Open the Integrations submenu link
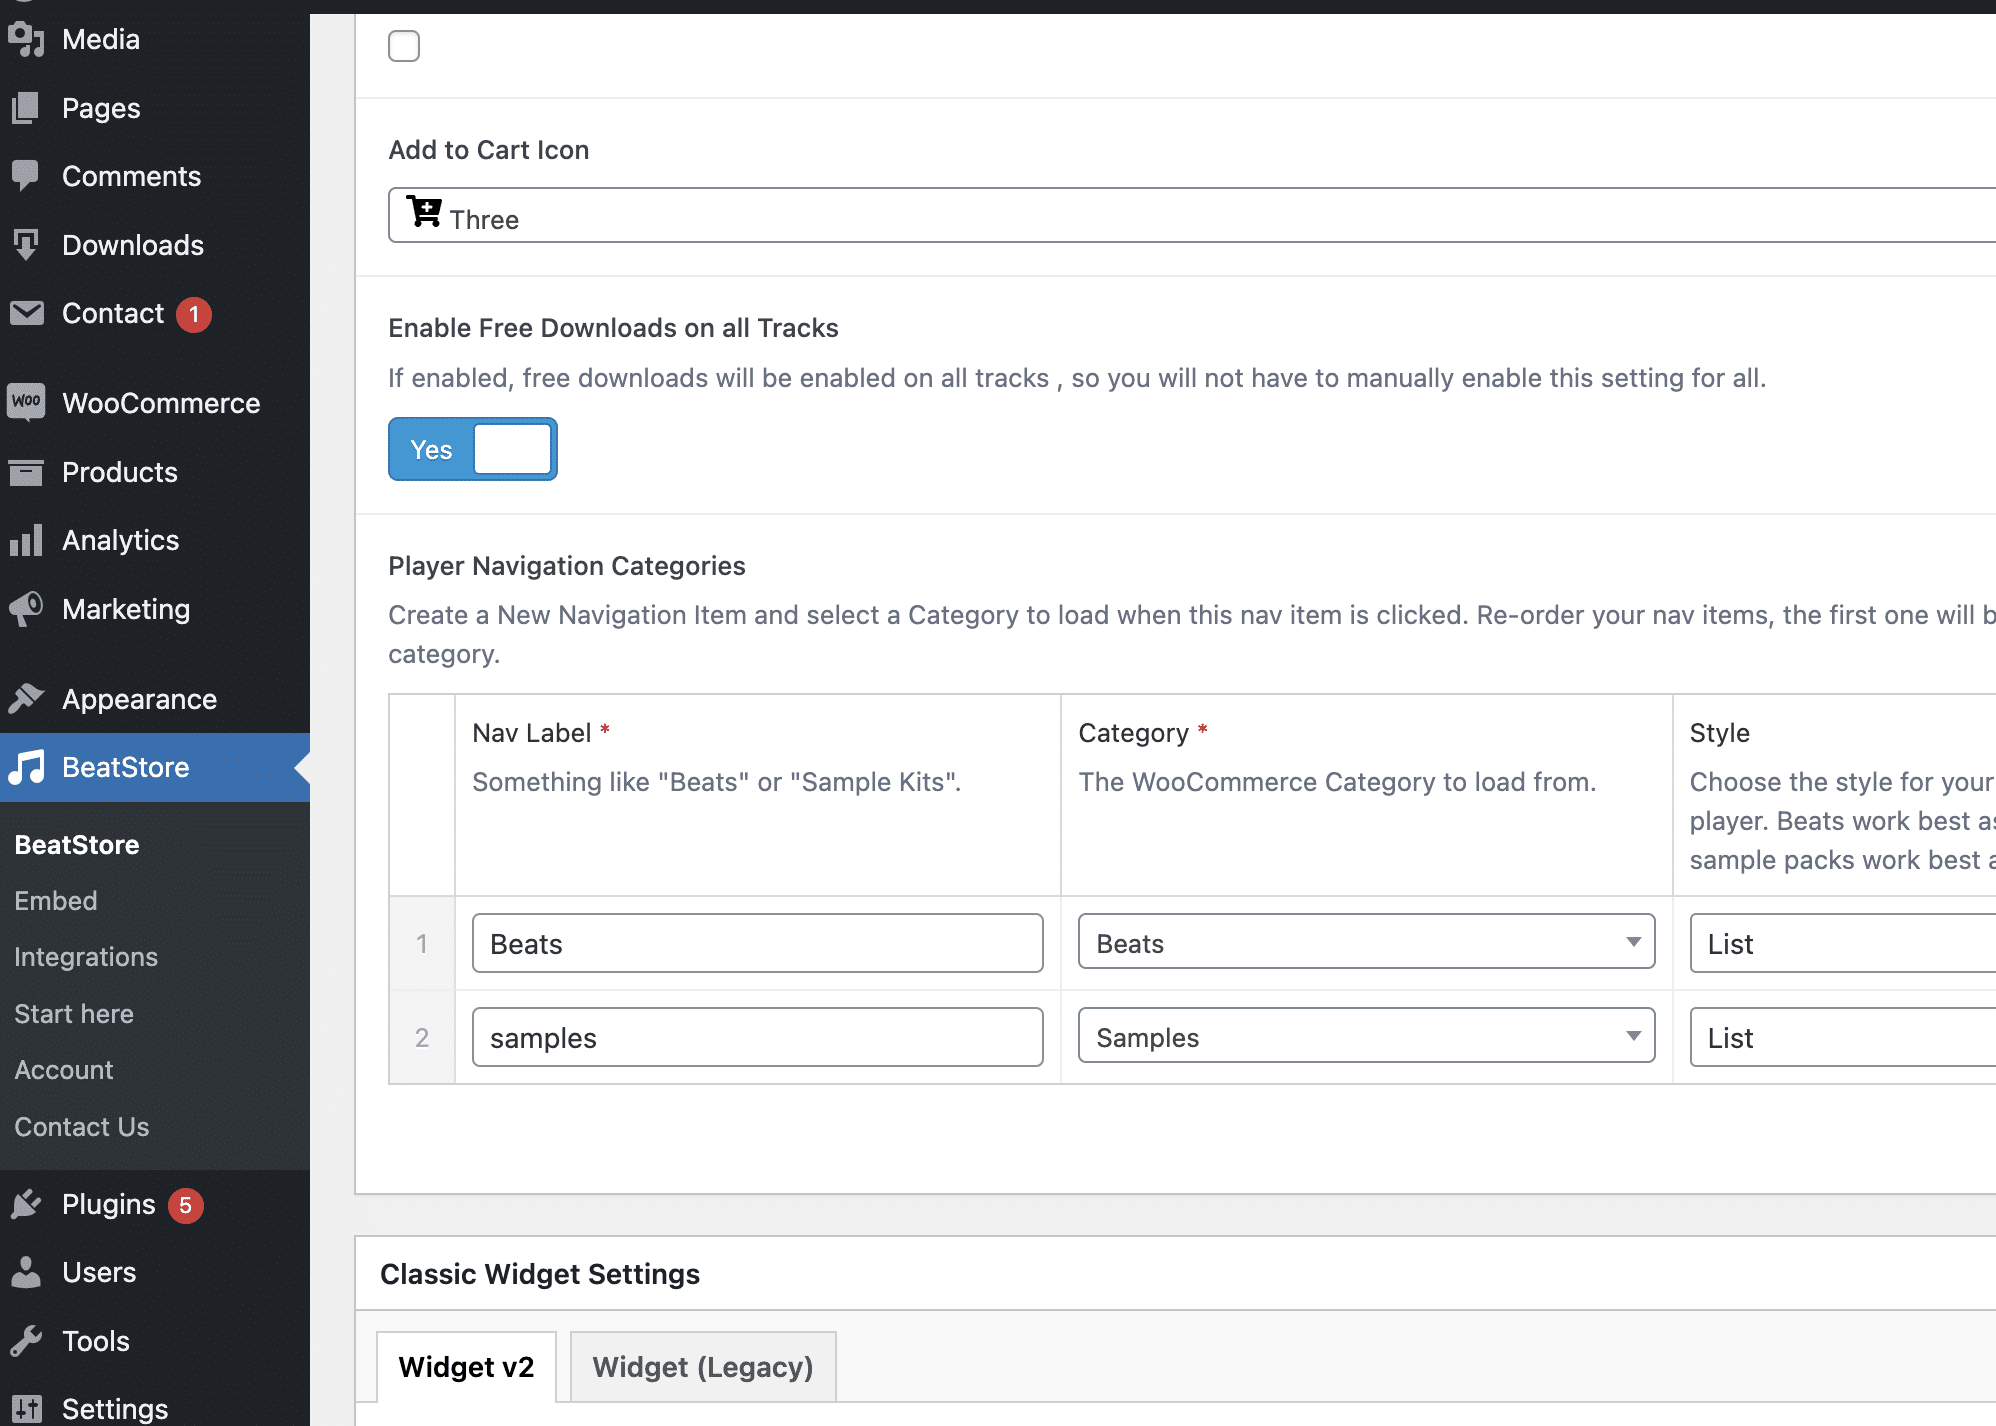The height and width of the screenshot is (1426, 1996). coord(86,957)
